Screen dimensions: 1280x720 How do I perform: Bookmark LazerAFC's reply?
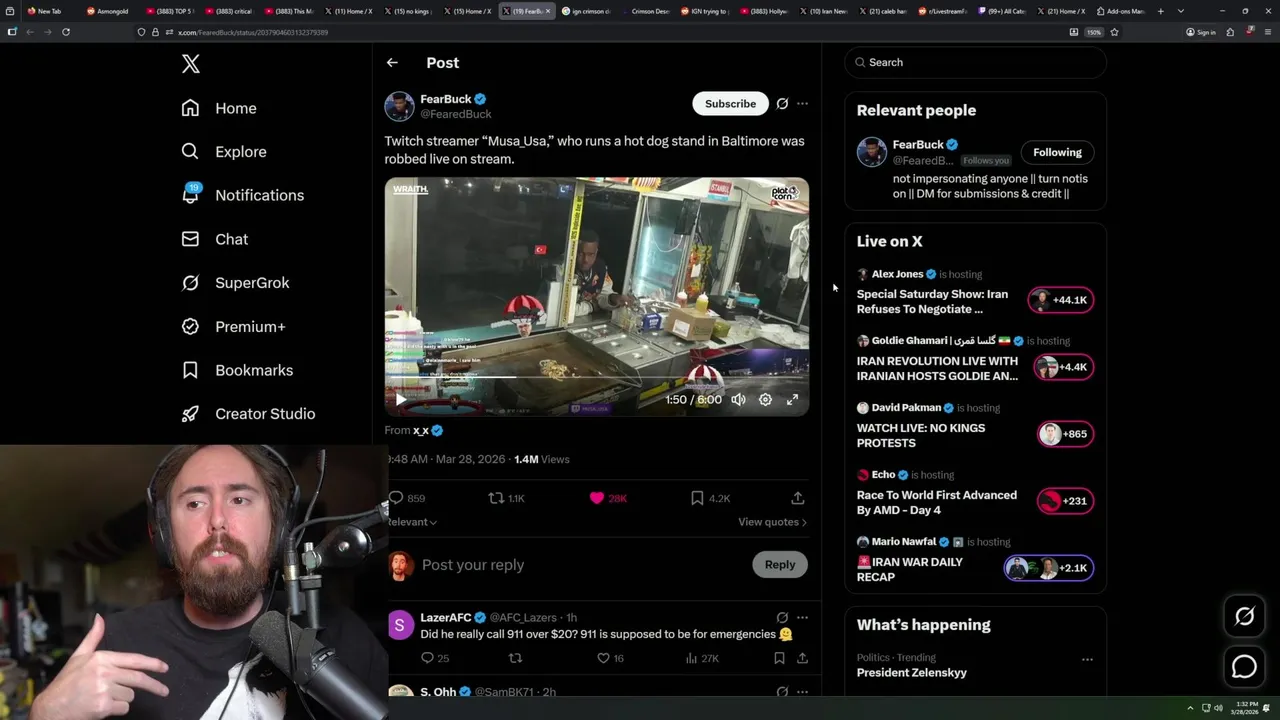pyautogui.click(x=779, y=658)
